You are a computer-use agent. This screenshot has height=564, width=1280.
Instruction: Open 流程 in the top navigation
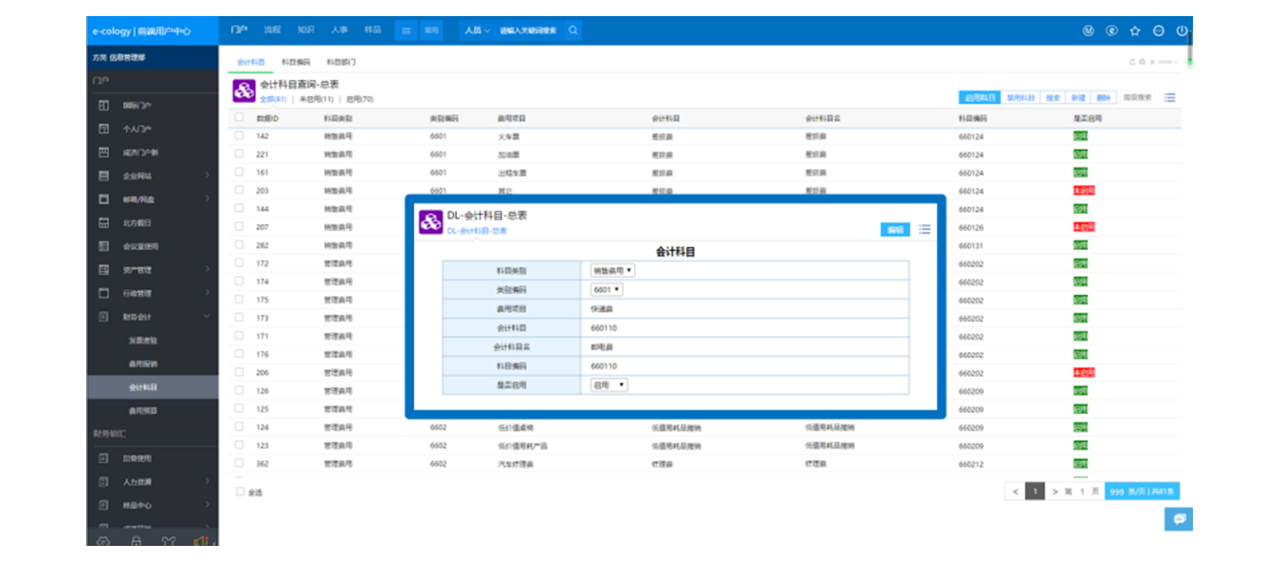[x=273, y=31]
